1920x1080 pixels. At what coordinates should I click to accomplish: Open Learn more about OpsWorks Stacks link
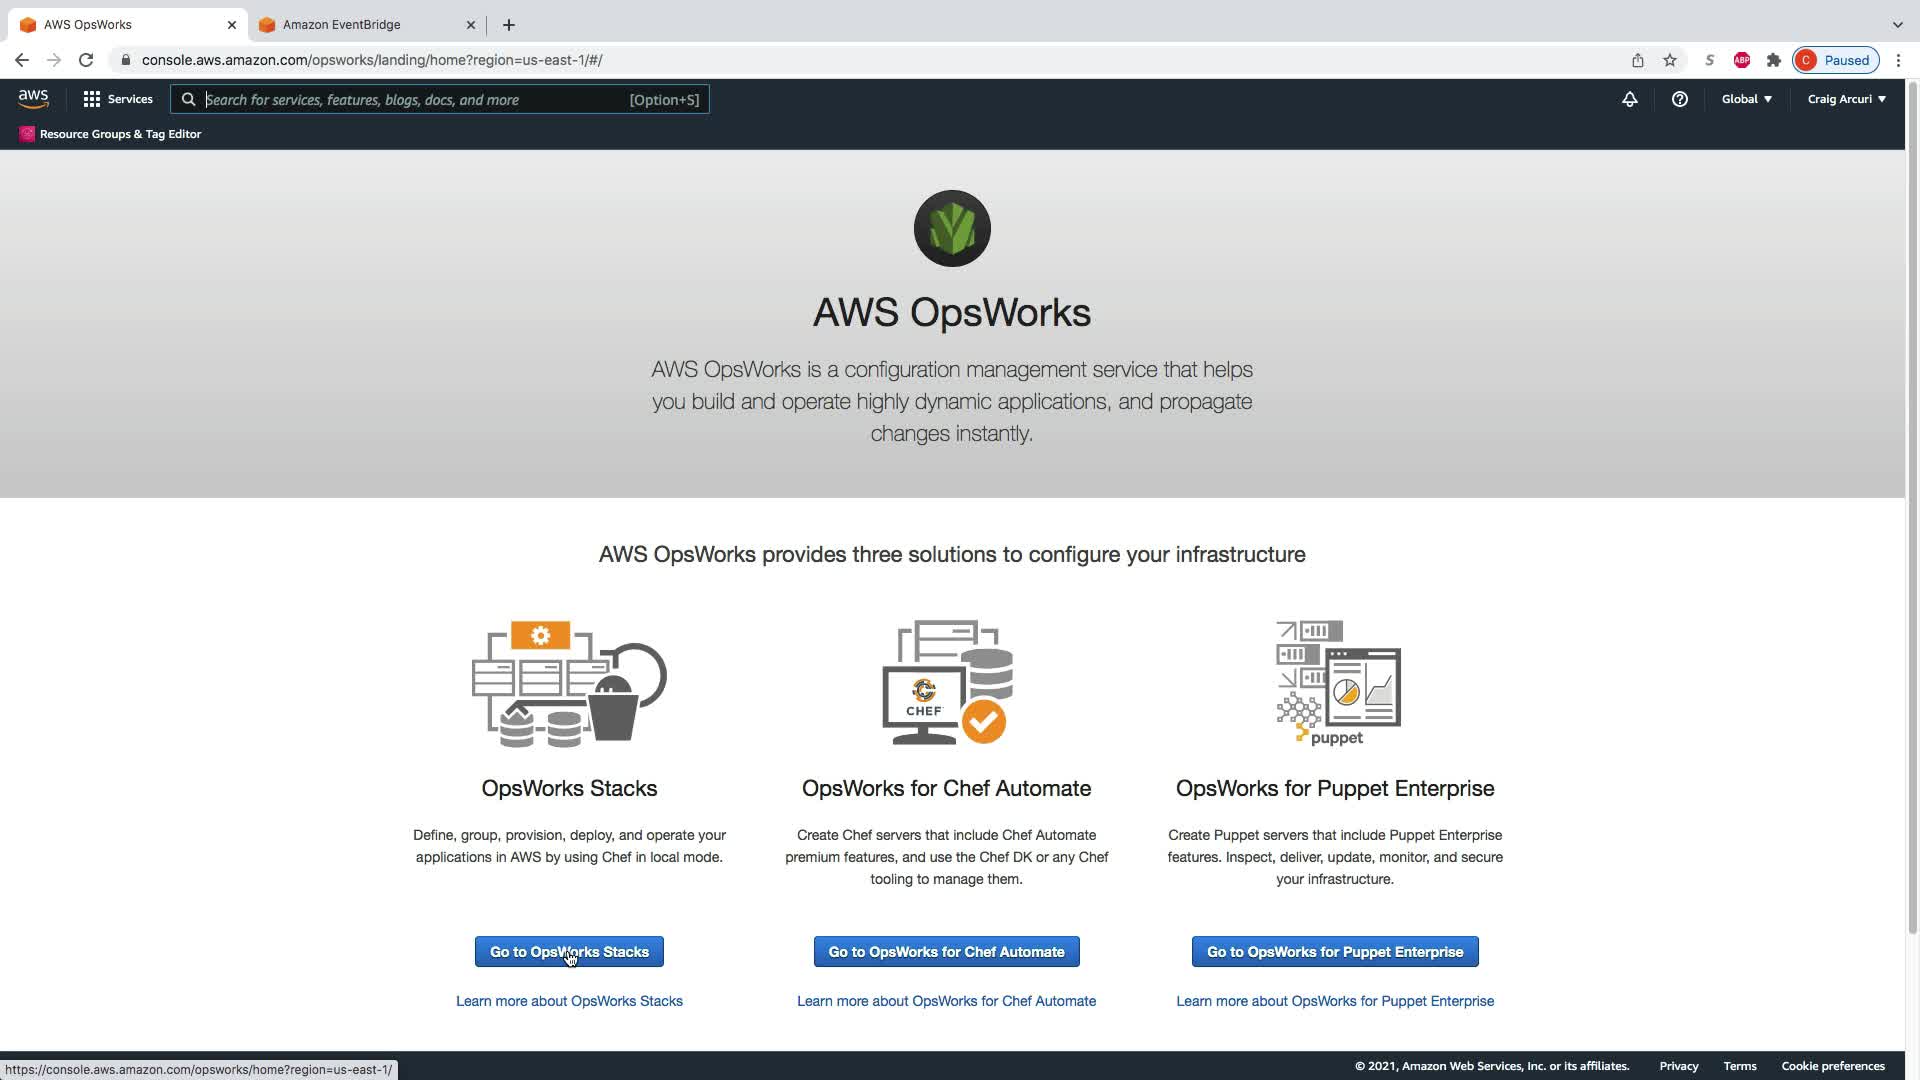pyautogui.click(x=569, y=1001)
